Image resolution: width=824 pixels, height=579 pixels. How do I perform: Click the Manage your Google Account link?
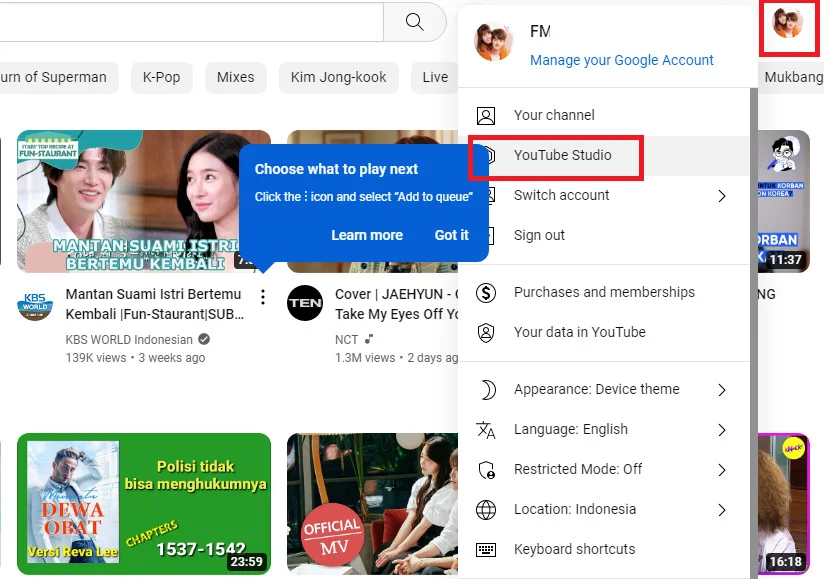coord(622,60)
